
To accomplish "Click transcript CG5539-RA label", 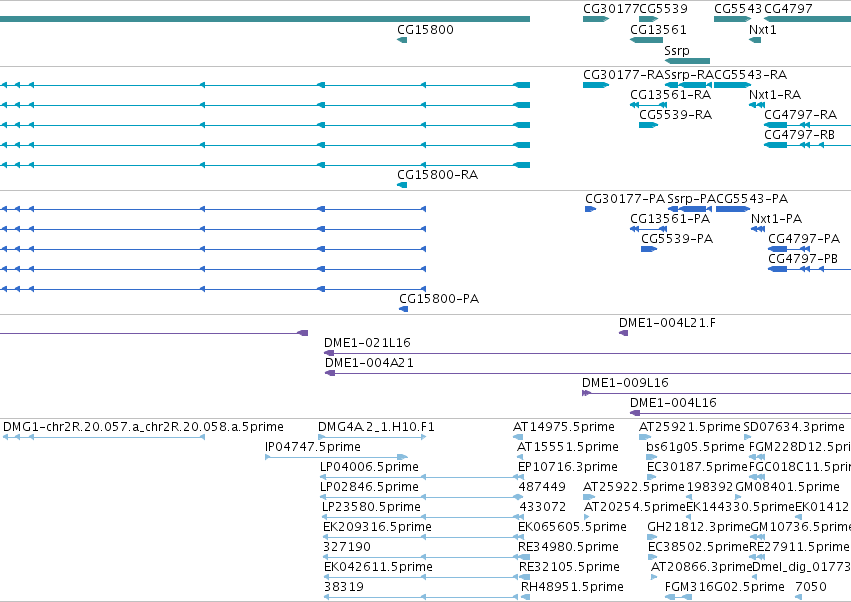I will click(675, 115).
